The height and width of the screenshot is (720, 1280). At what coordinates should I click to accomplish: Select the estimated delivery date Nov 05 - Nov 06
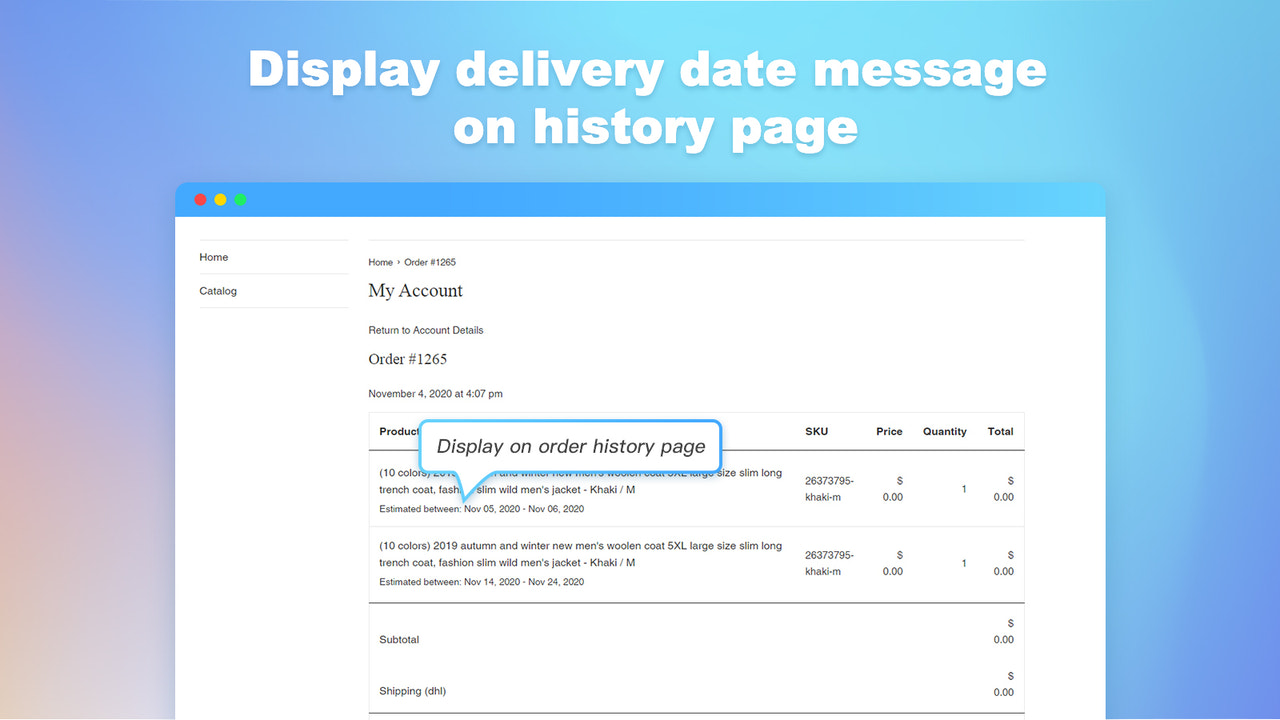481,509
